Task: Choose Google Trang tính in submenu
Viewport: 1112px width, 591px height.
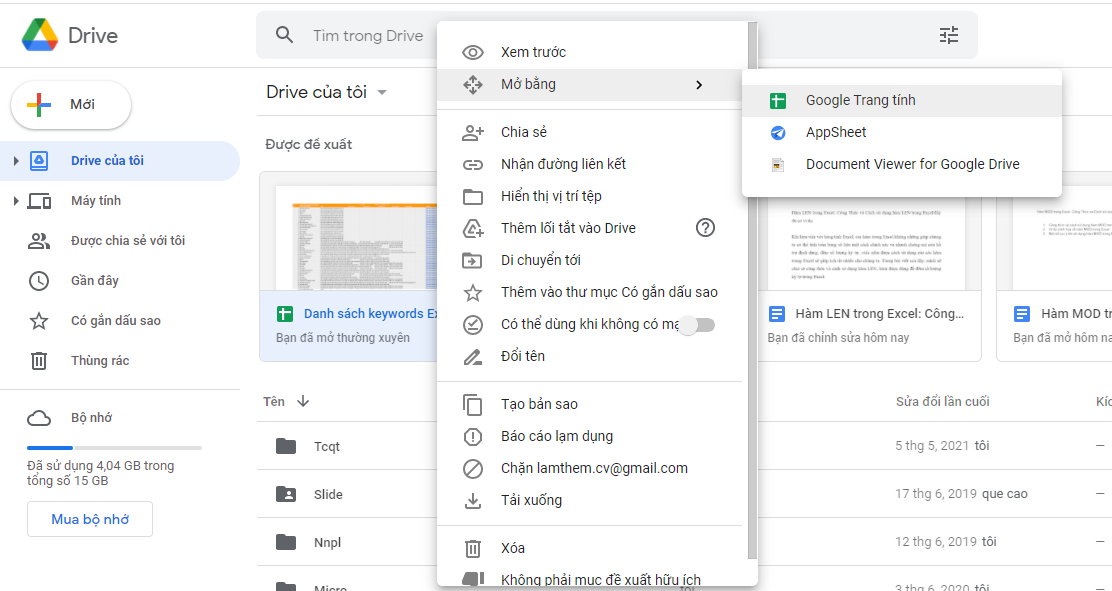Action: click(901, 101)
